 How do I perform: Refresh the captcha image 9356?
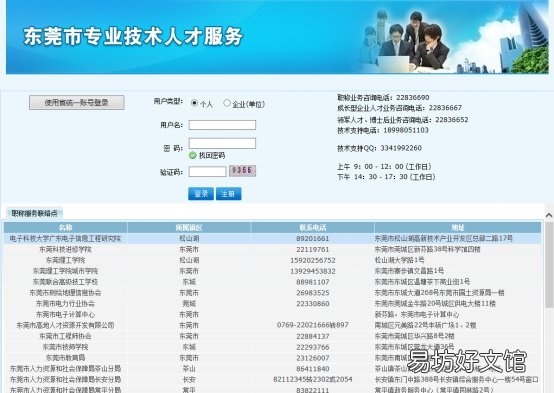point(242,171)
